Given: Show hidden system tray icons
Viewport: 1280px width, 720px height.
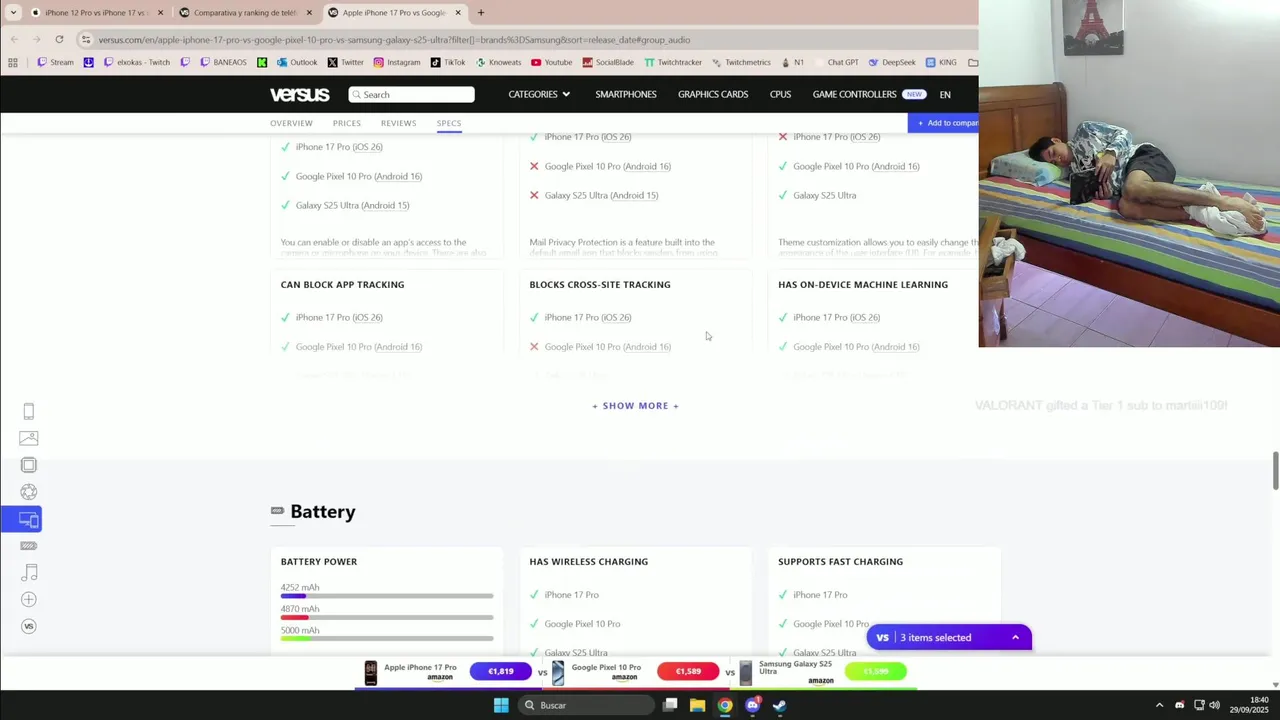Looking at the screenshot, I should point(1159,705).
